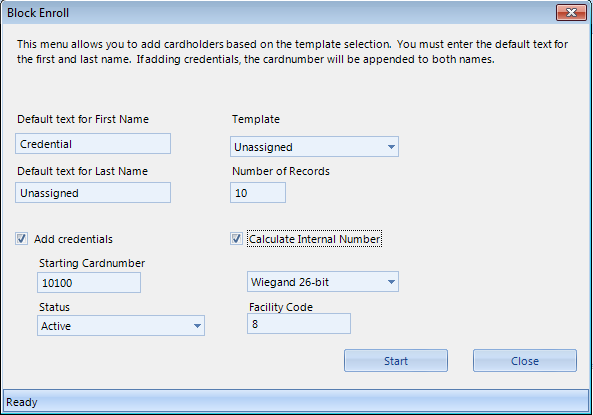Click the Starting Cardnumber field
The width and height of the screenshot is (593, 415).
[x=89, y=283]
